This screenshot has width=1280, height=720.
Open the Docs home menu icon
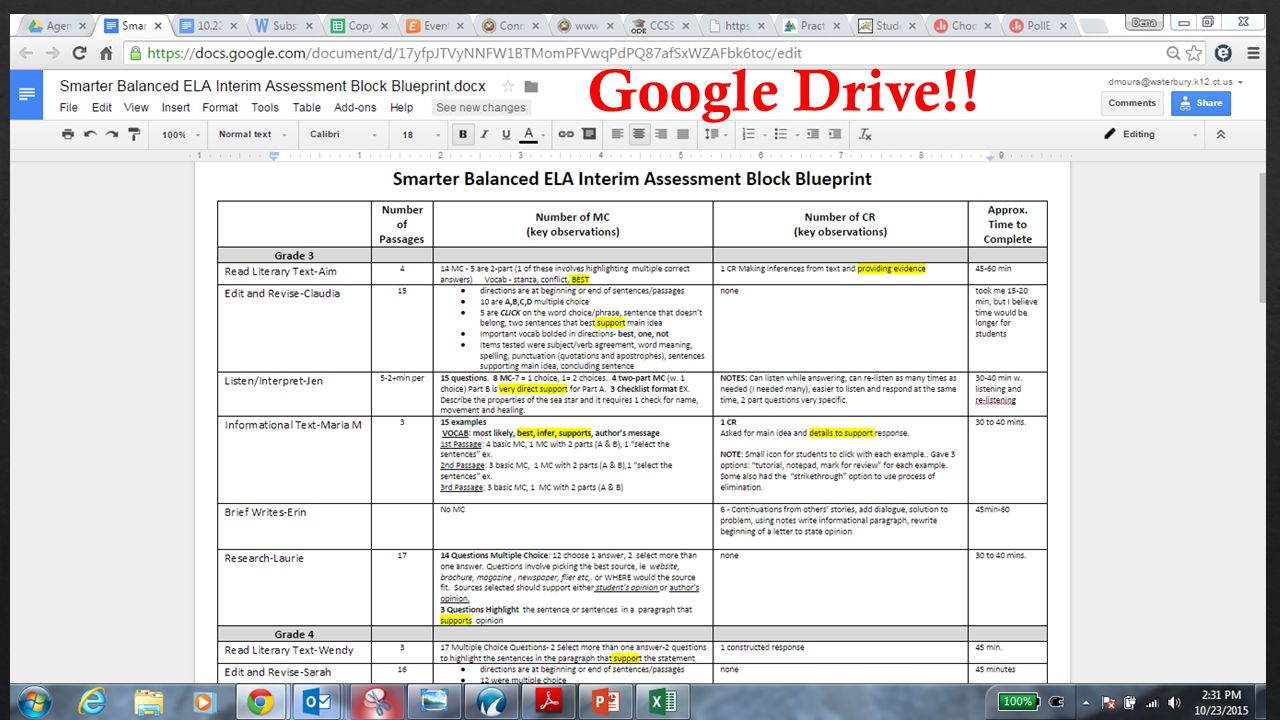[x=26, y=94]
